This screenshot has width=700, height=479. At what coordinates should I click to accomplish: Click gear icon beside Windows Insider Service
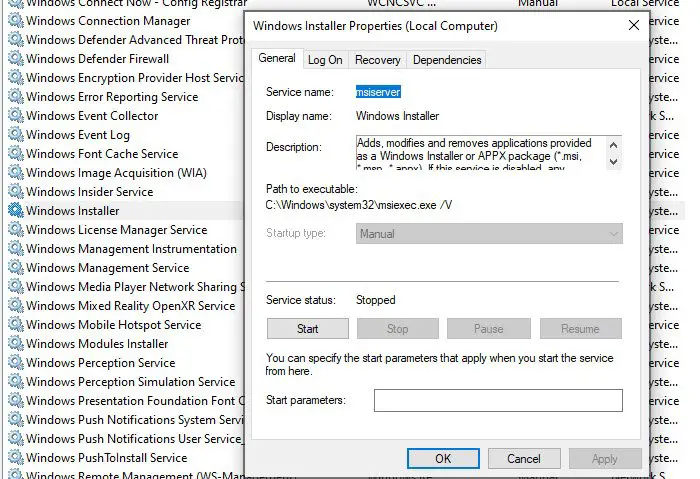point(16,192)
